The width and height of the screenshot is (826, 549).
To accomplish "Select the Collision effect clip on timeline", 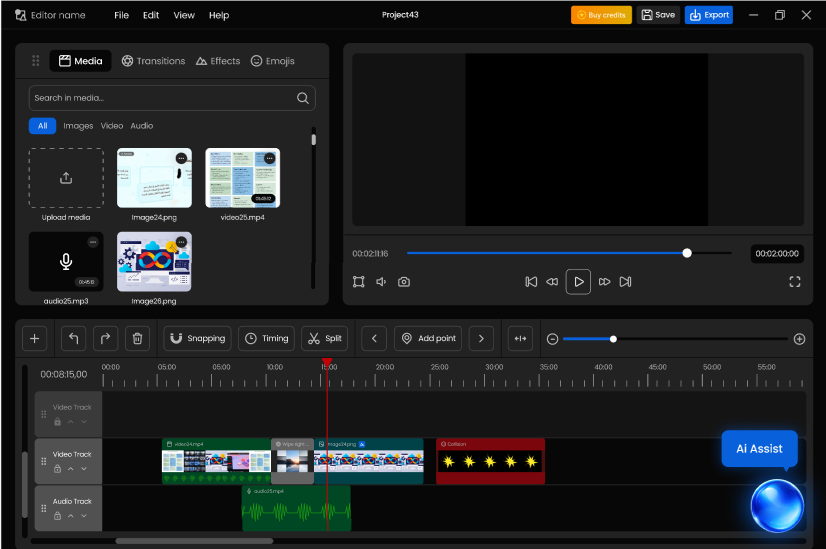I will click(x=490, y=461).
